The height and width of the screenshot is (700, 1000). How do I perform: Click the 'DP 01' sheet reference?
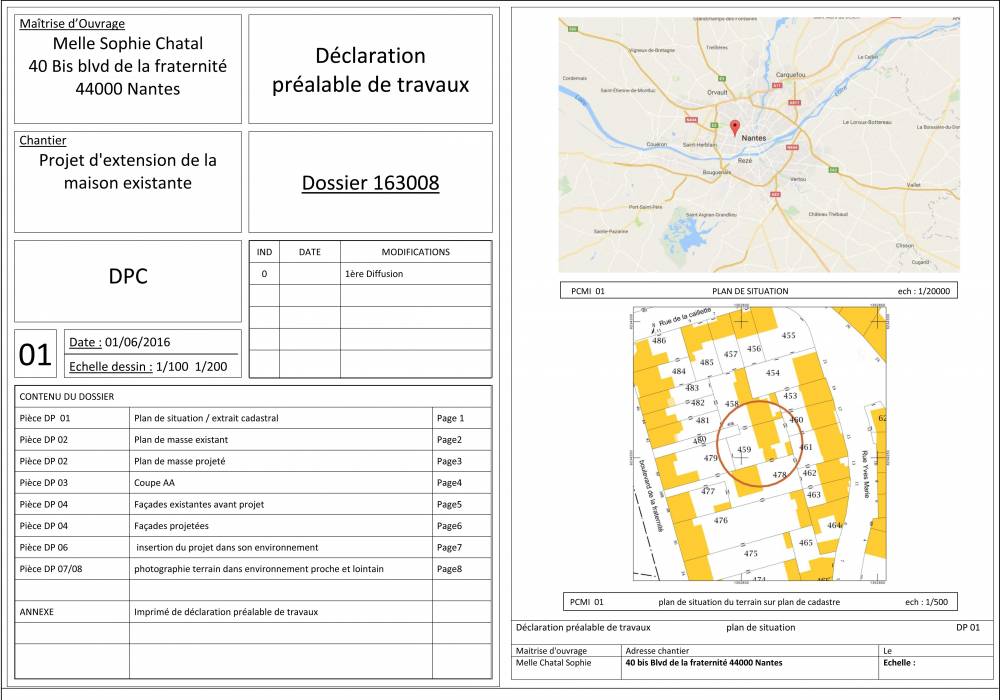(967, 627)
